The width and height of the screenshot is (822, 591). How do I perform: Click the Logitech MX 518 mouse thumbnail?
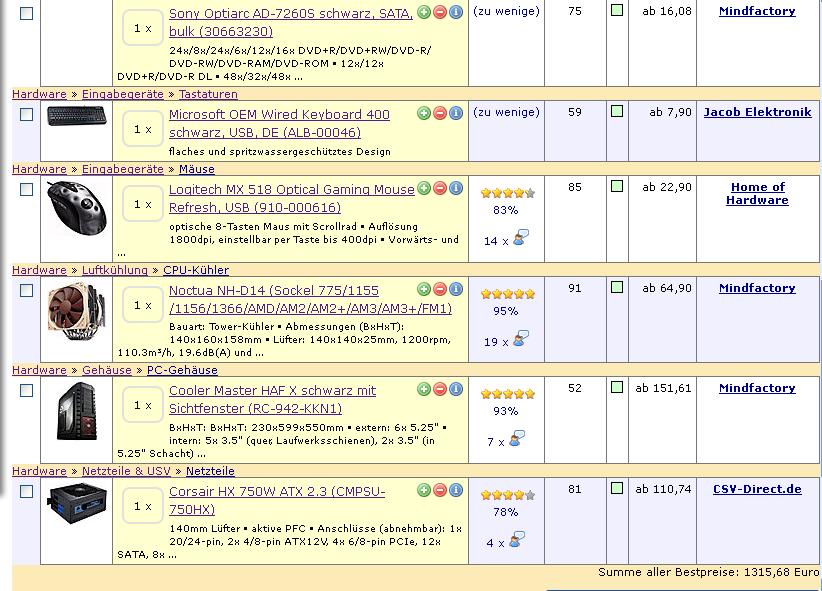pyautogui.click(x=77, y=209)
